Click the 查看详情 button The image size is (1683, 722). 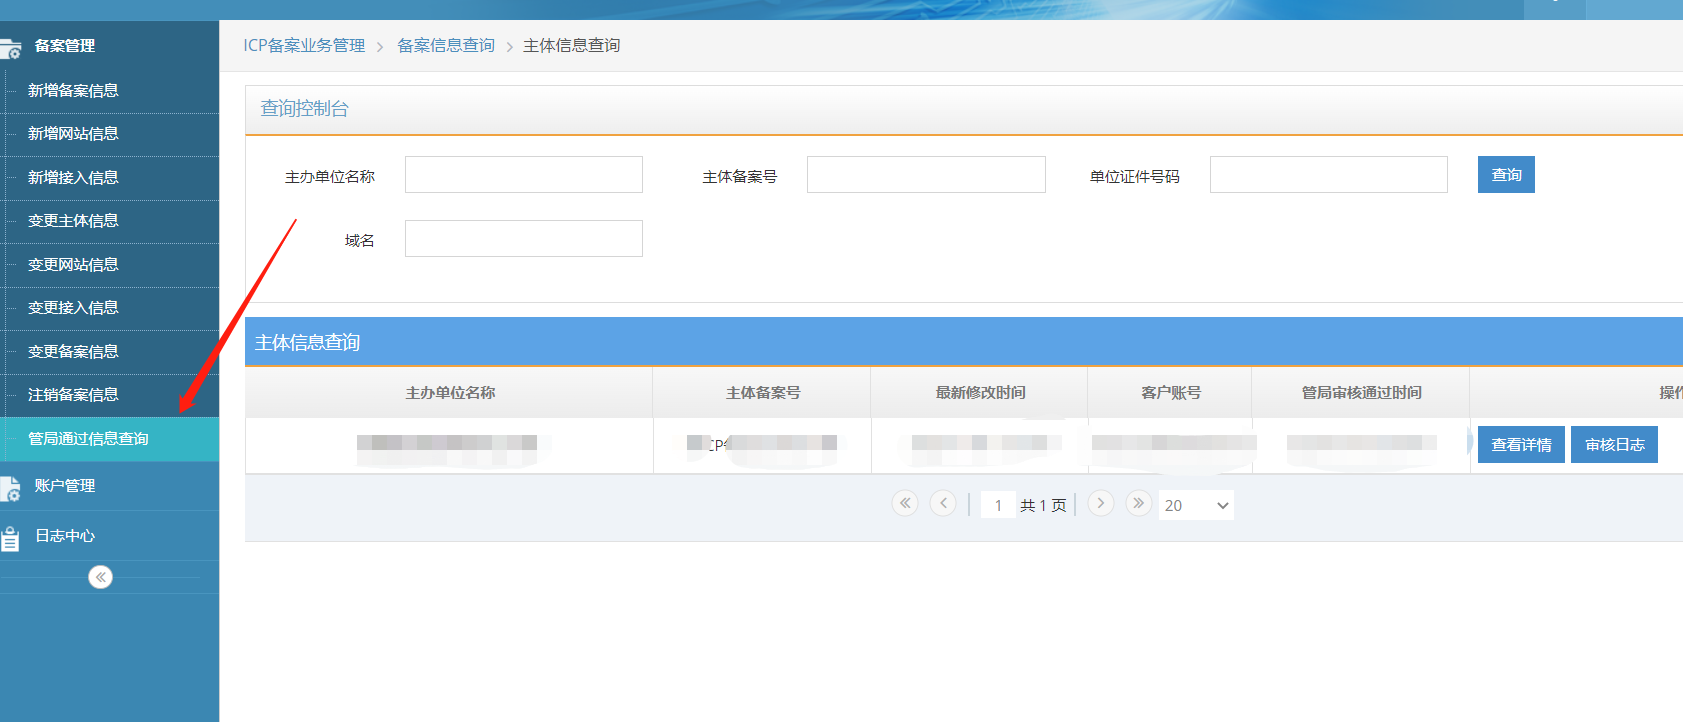[1521, 445]
